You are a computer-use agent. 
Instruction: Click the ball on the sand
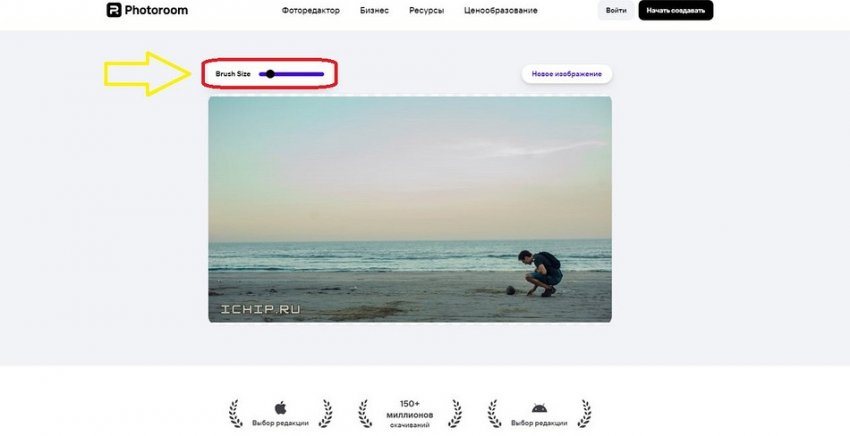point(510,291)
